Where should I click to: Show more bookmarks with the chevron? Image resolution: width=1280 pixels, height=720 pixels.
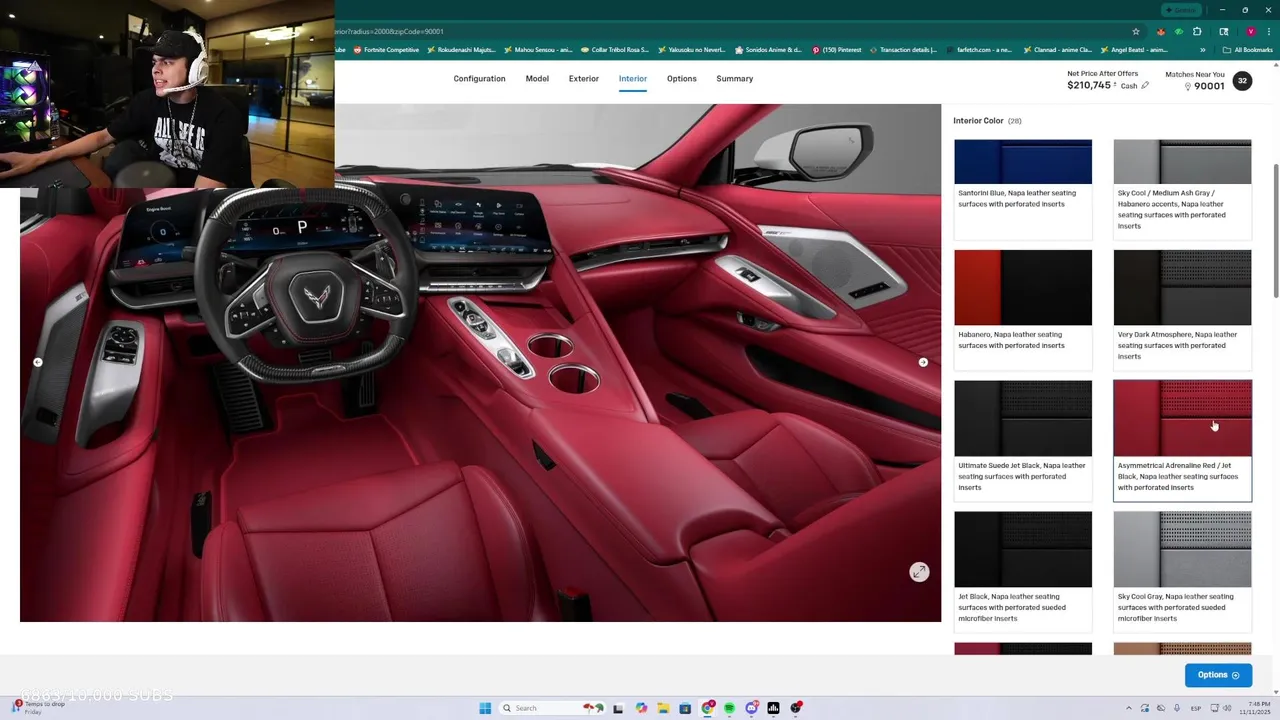point(1202,50)
